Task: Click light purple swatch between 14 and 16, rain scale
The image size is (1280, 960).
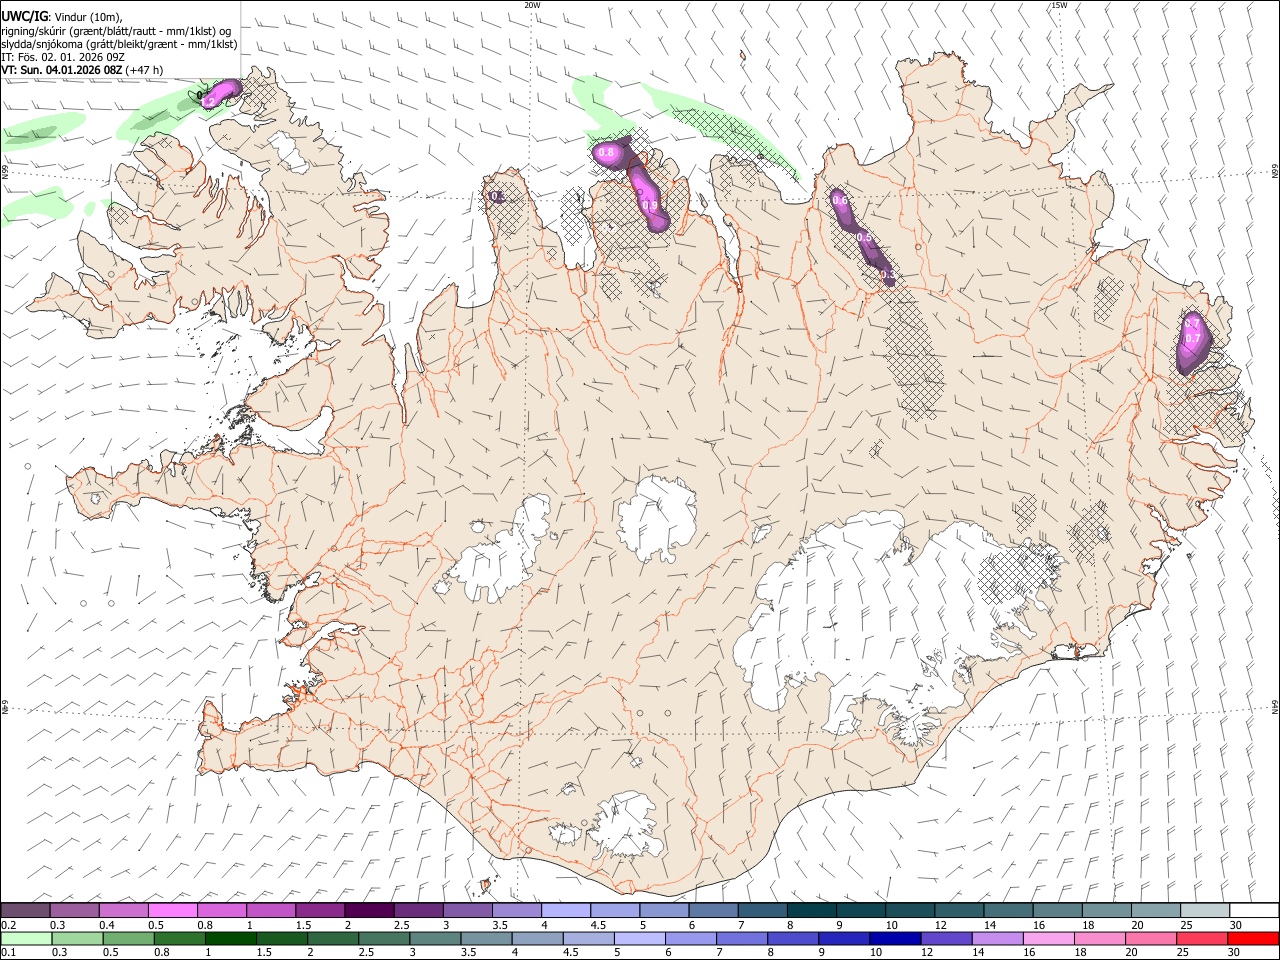Action: pos(996,938)
